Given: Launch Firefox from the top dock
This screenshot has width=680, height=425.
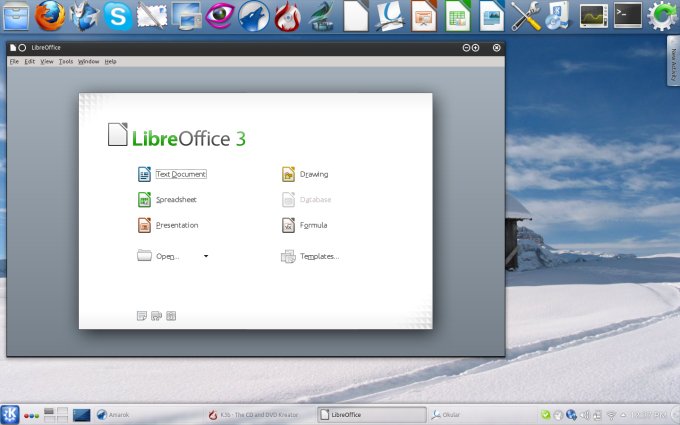Looking at the screenshot, I should [50, 16].
